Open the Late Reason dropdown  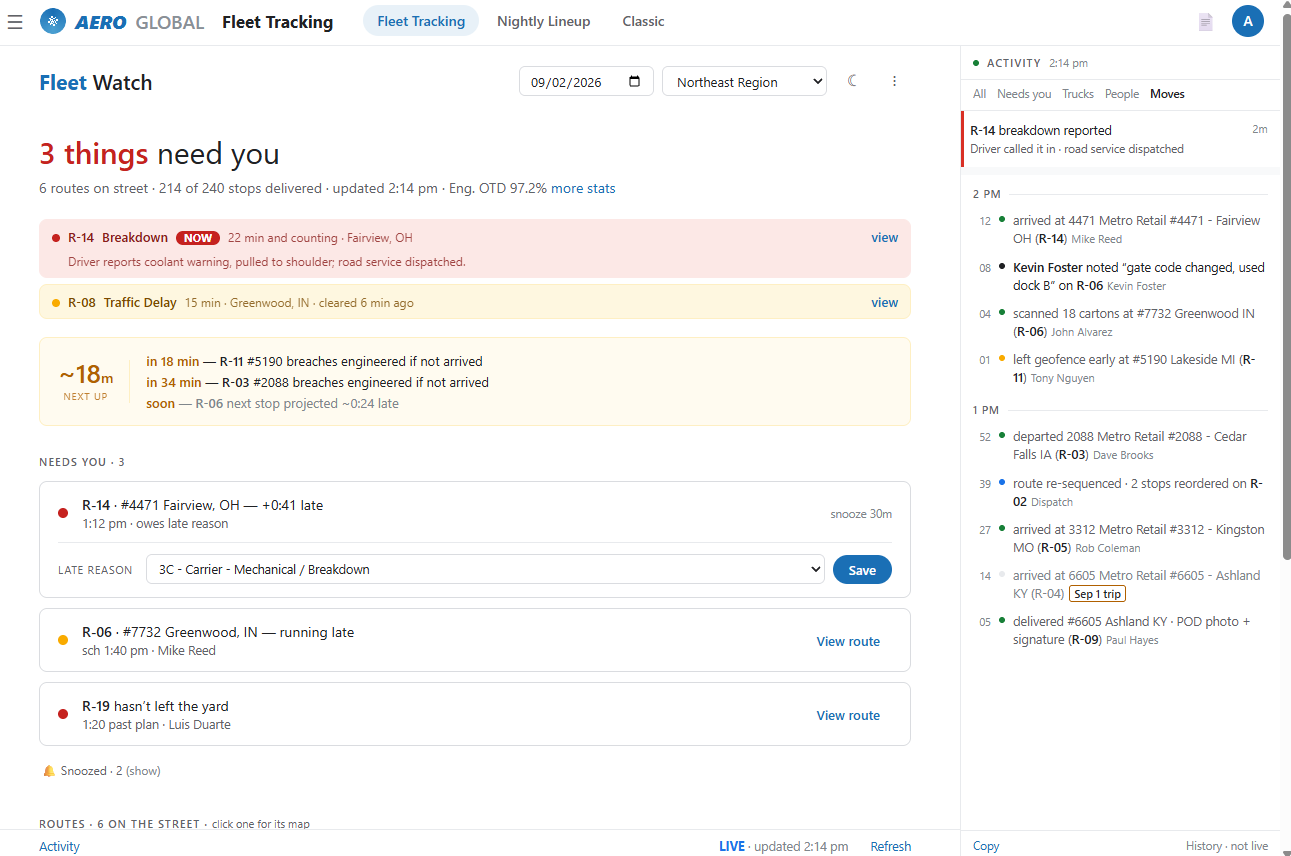485,569
